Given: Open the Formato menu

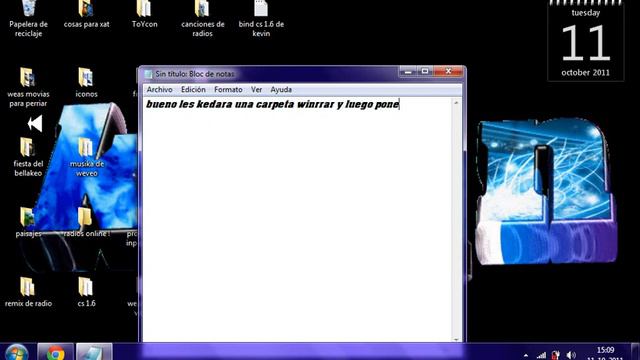Looking at the screenshot, I should 228,89.
